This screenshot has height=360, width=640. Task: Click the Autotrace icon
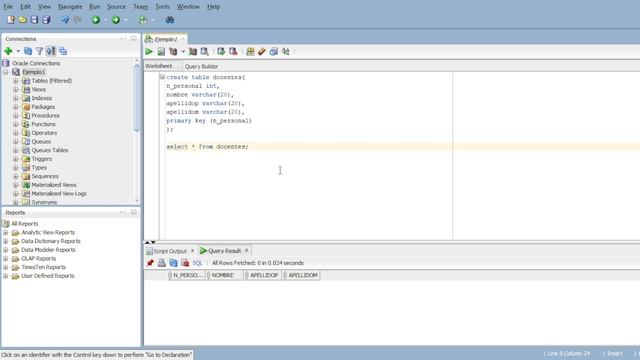193,51
